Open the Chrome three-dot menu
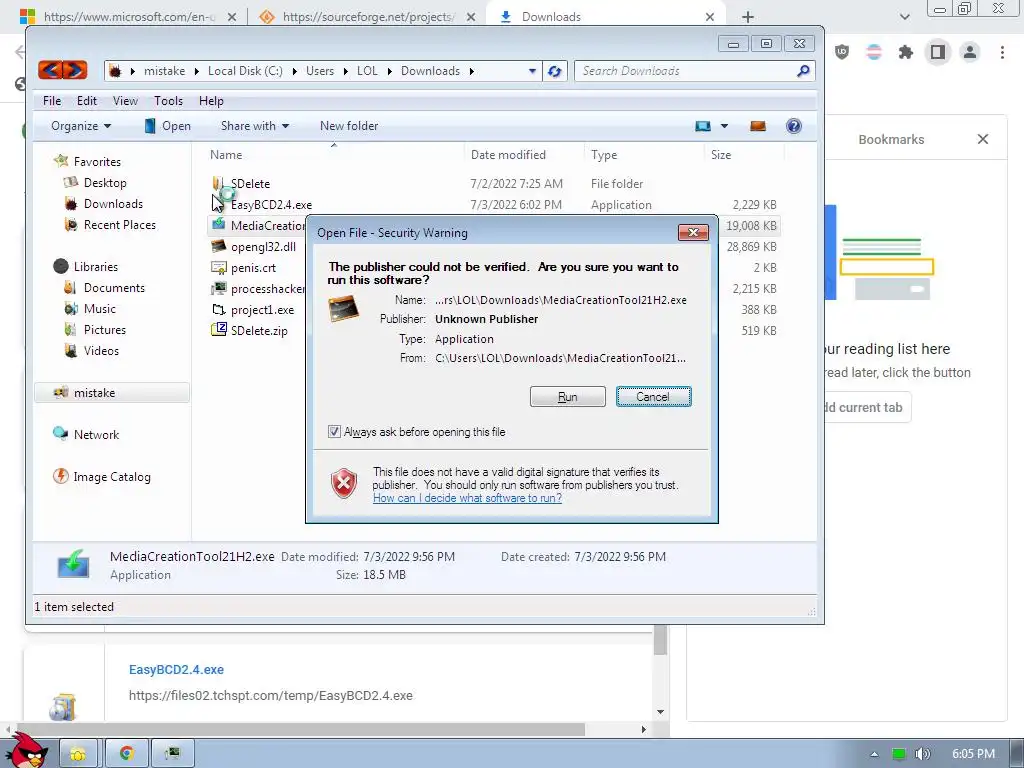This screenshot has height=768, width=1024. [x=1002, y=52]
